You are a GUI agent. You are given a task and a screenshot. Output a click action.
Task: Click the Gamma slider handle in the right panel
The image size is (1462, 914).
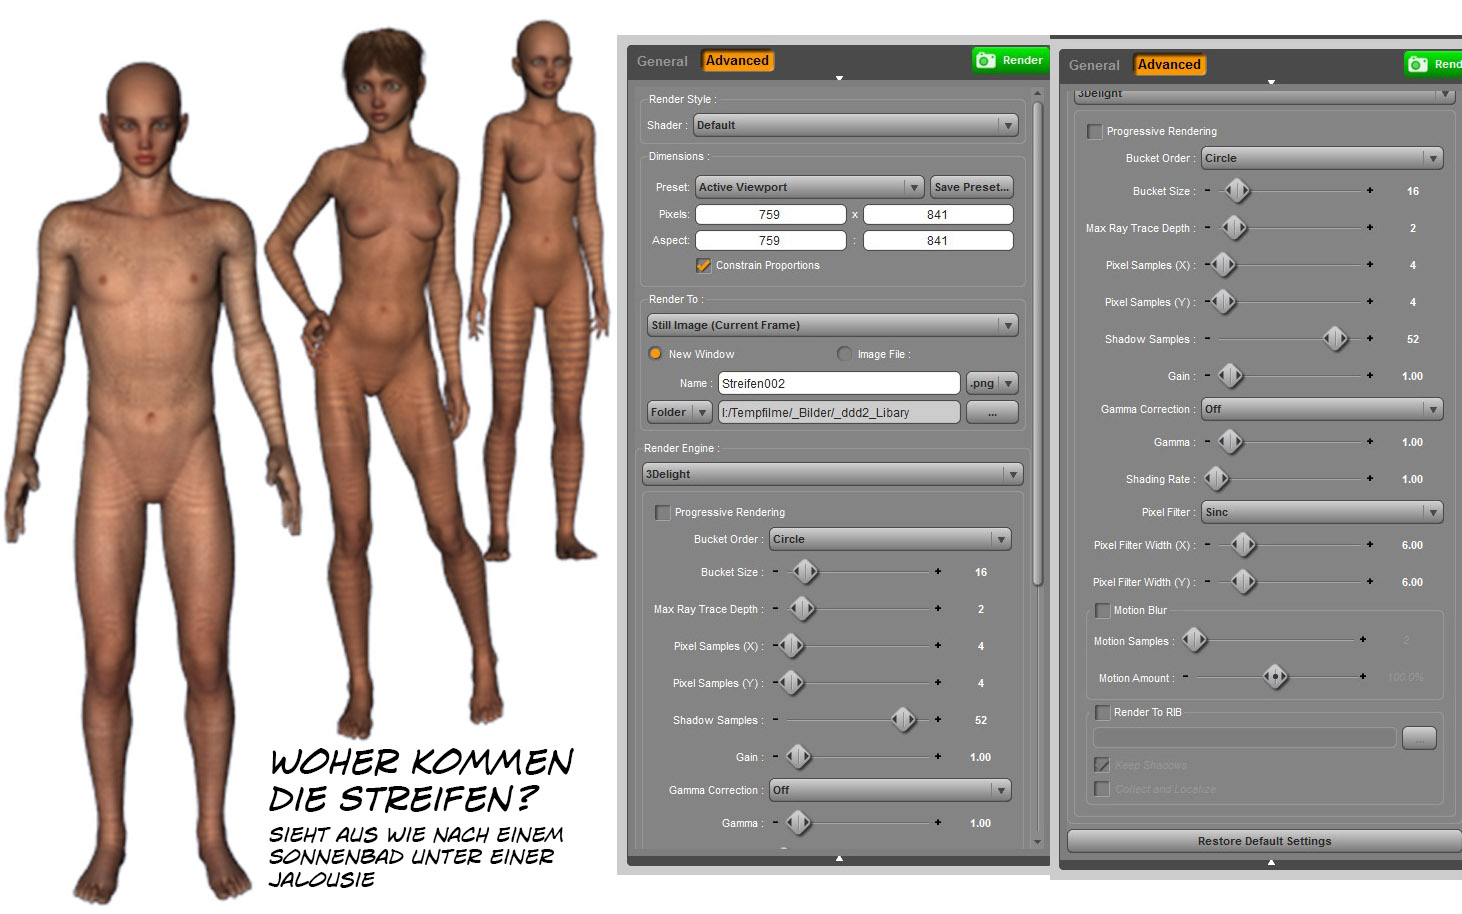(1230, 442)
